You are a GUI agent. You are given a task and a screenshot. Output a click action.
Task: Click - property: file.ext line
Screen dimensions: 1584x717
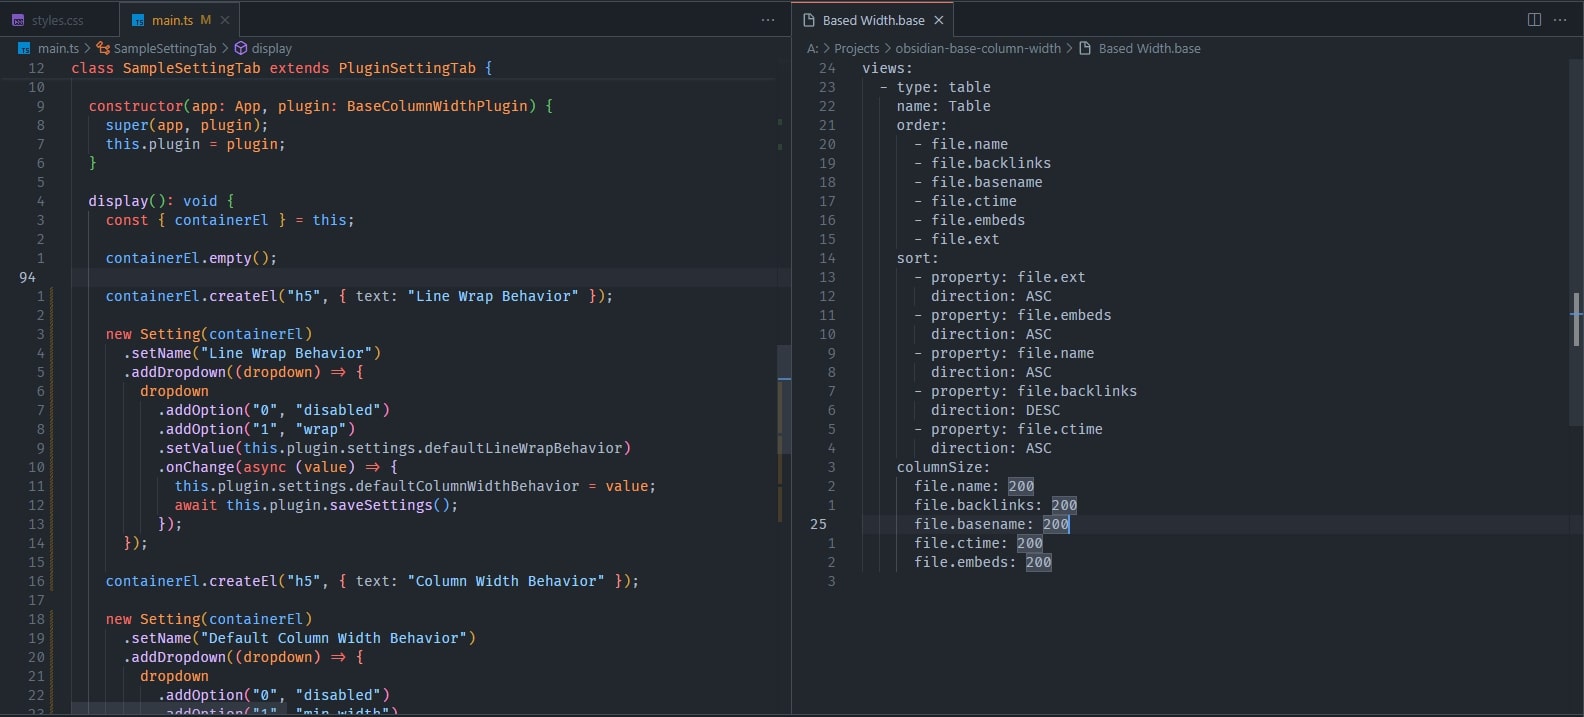pyautogui.click(x=999, y=277)
